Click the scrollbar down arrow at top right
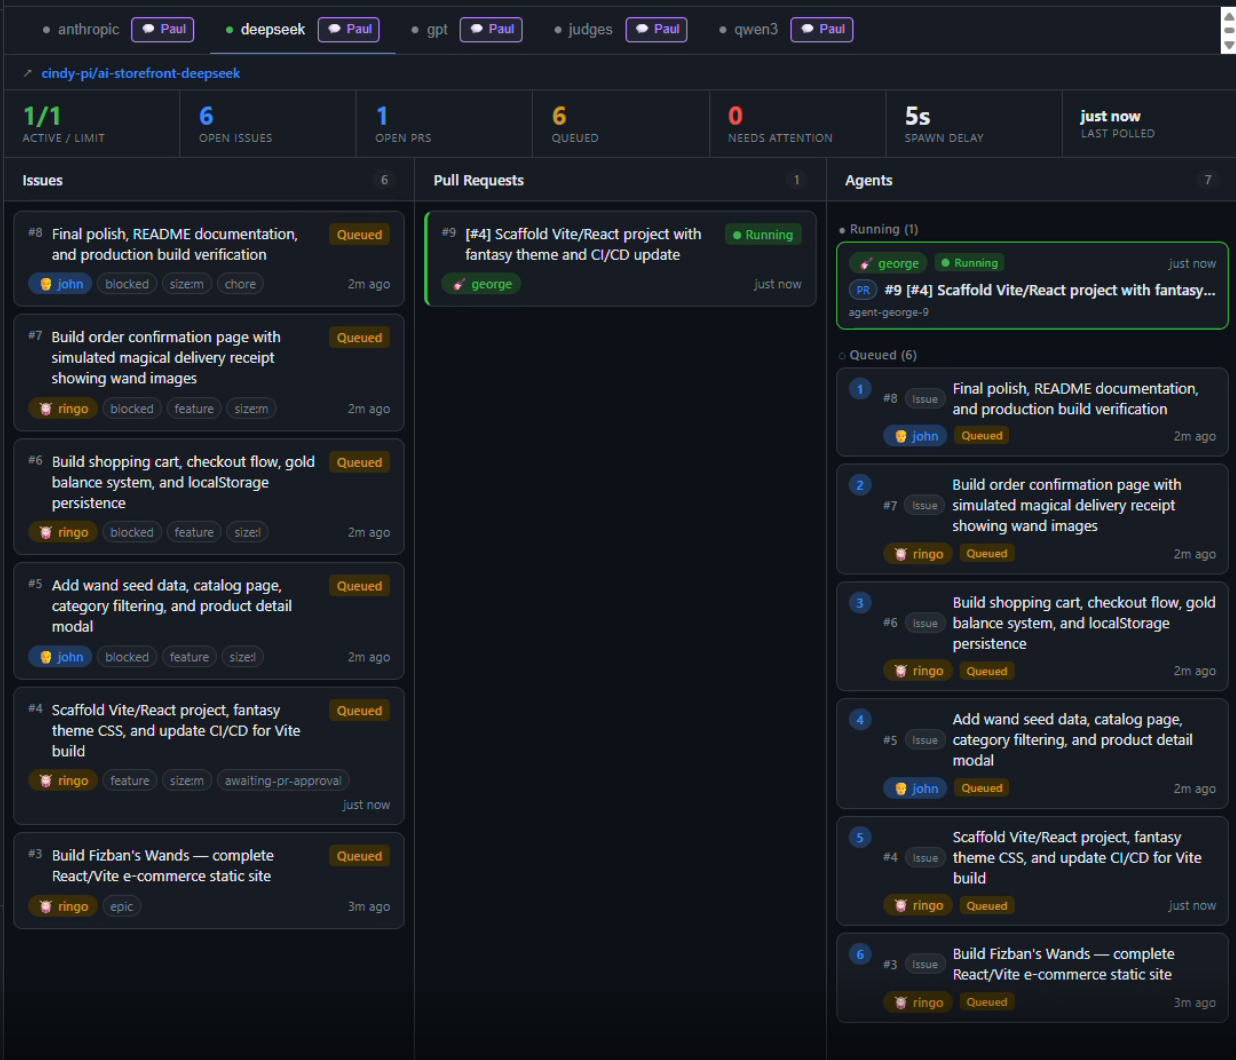This screenshot has height=1060, width=1236. (1229, 45)
